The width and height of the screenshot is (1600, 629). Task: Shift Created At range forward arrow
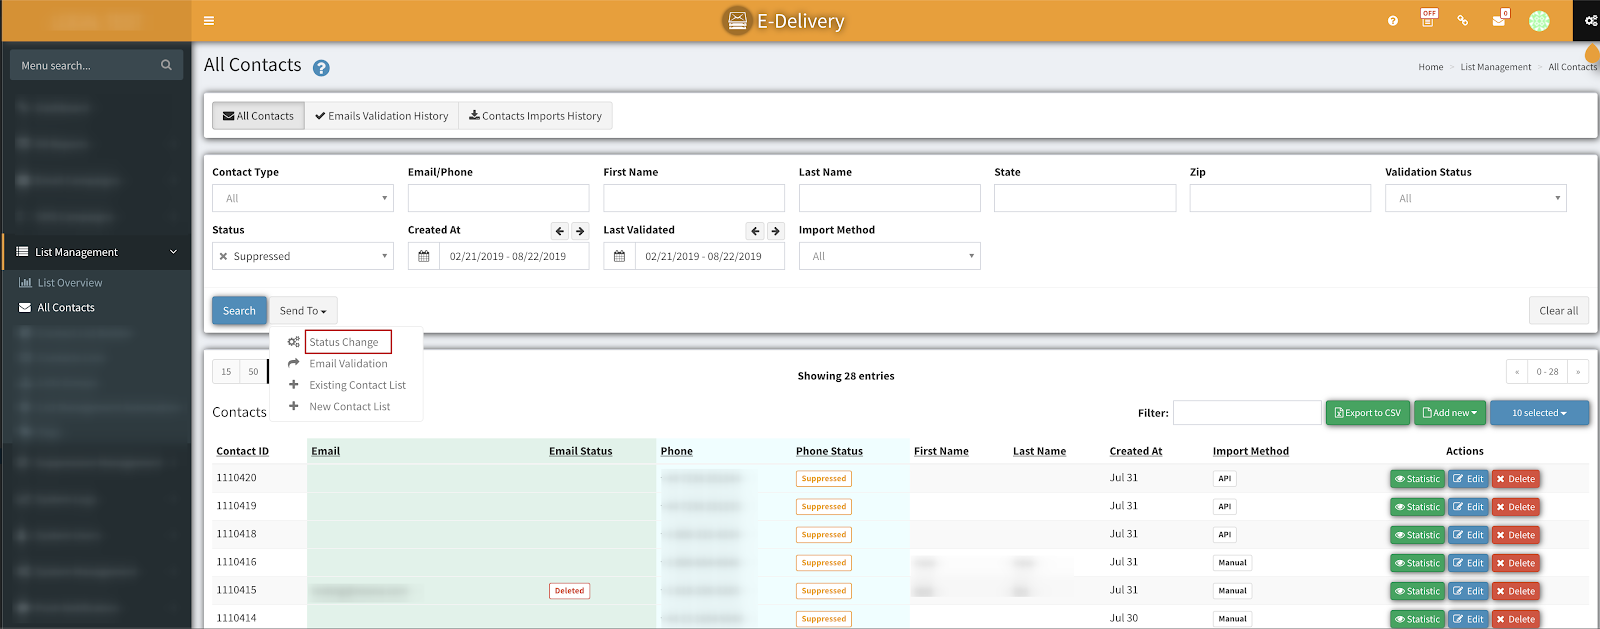[580, 231]
